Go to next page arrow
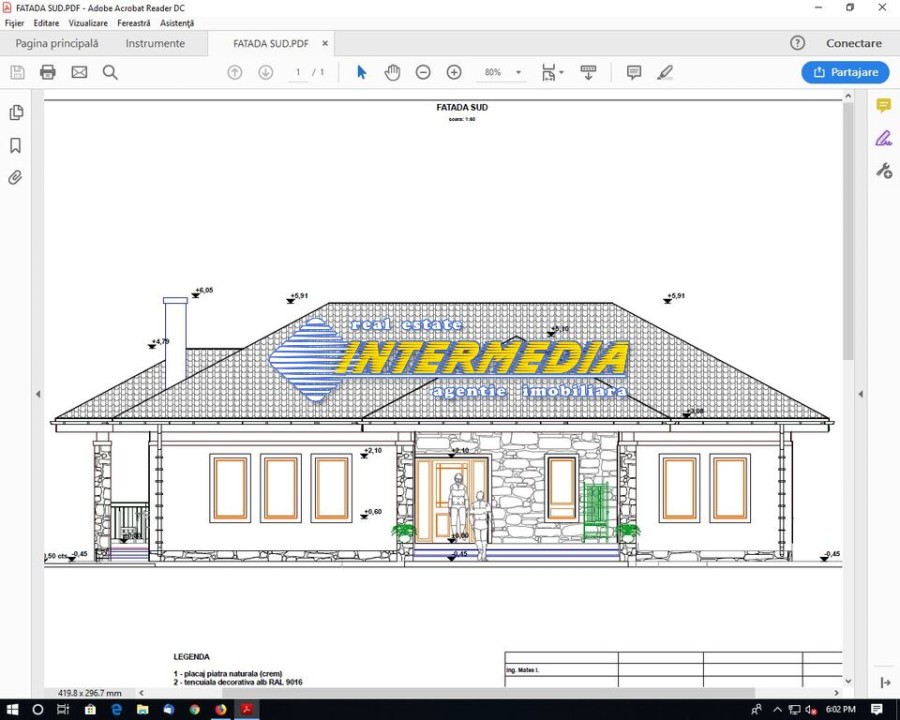 (x=265, y=72)
